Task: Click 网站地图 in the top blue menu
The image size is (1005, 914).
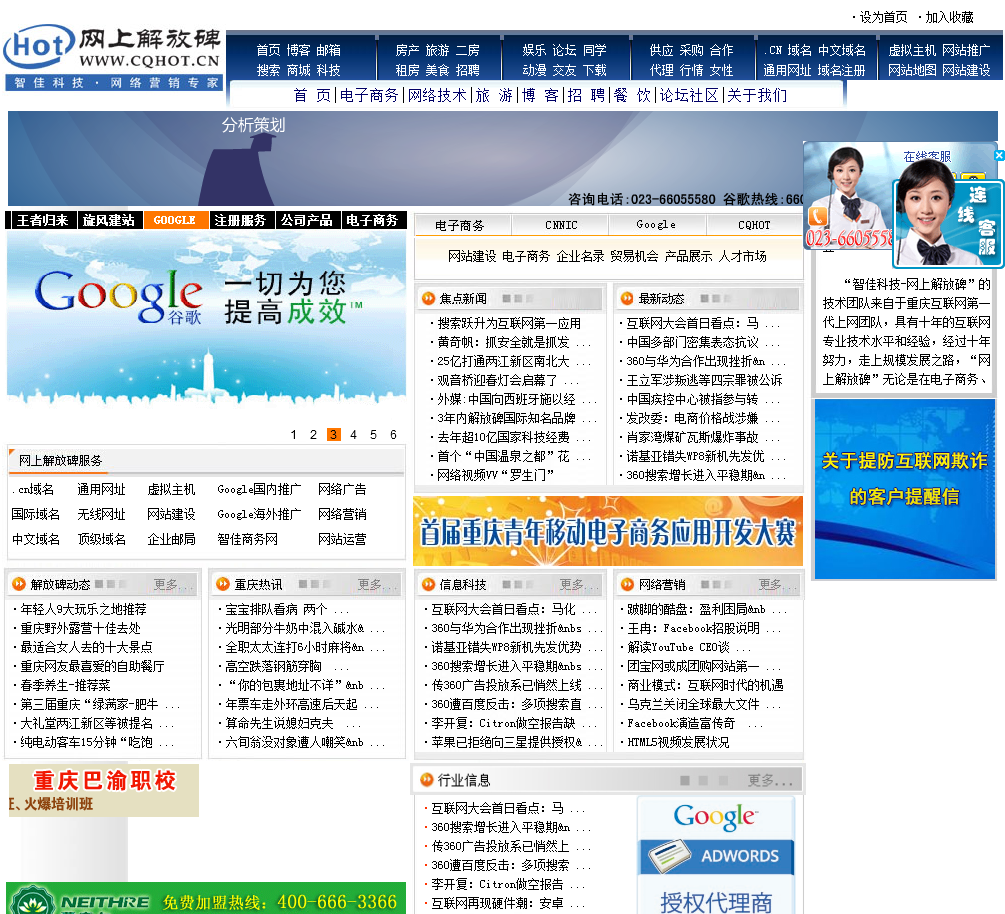Action: coord(912,70)
